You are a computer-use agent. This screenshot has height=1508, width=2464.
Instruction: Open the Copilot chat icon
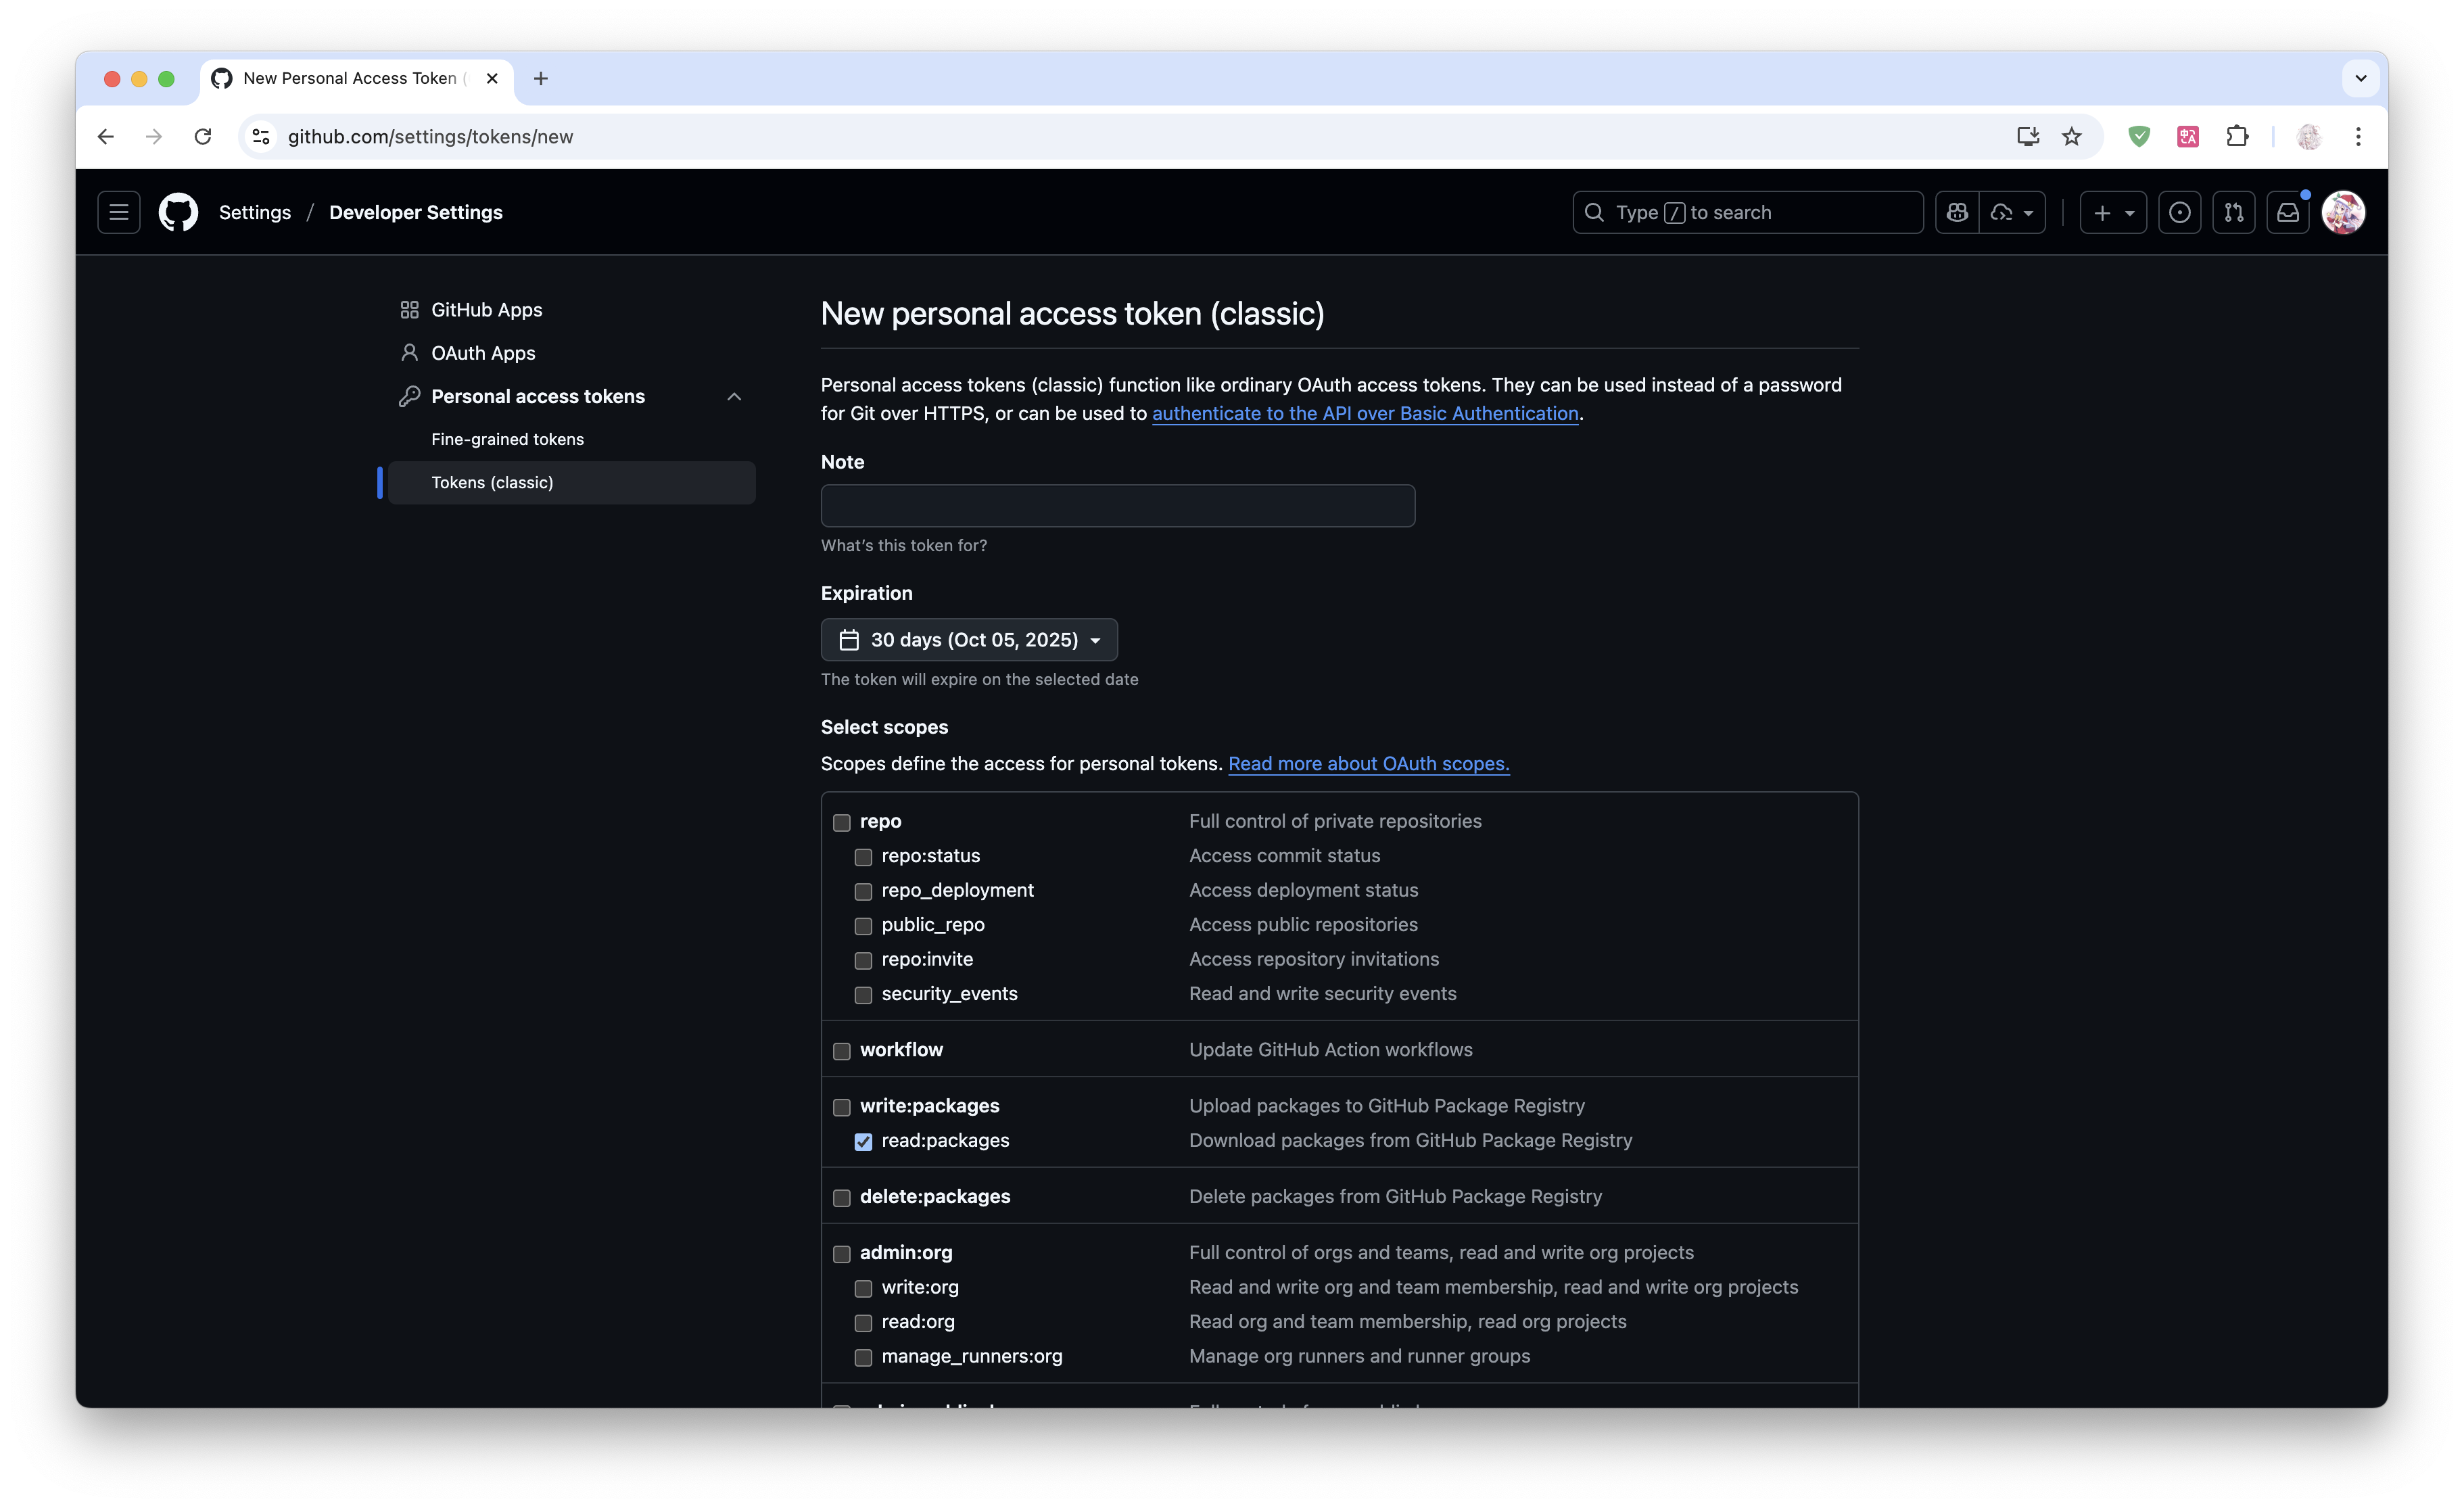coord(1957,212)
